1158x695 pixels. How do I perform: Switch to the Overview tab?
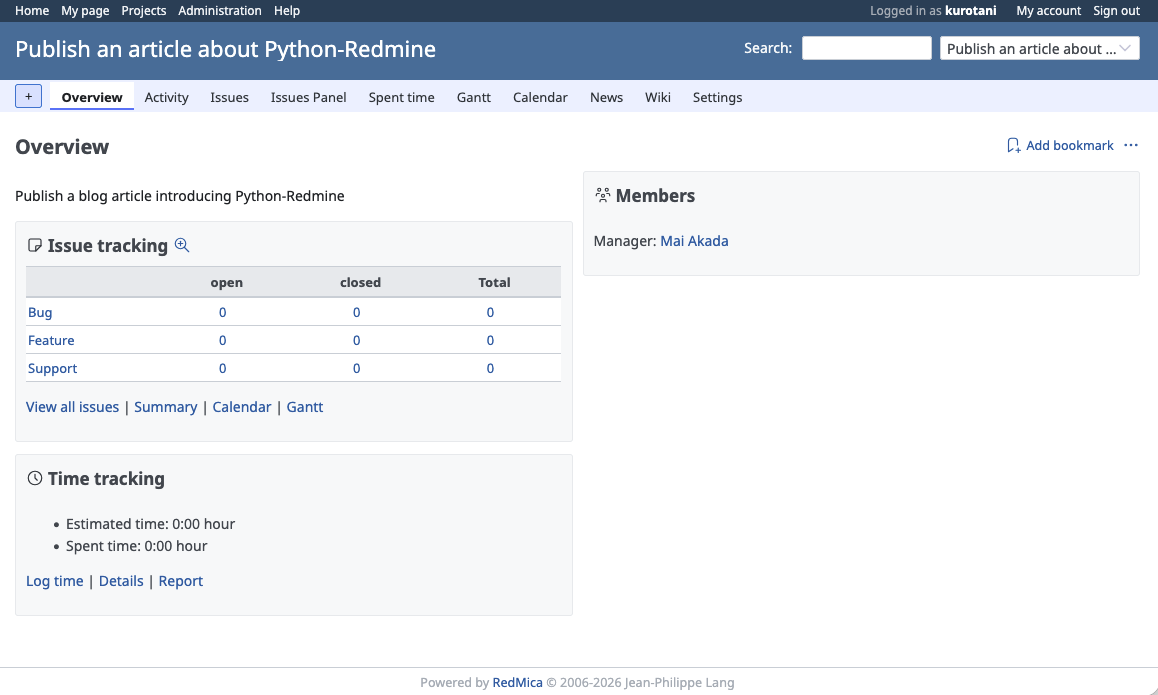[x=92, y=97]
